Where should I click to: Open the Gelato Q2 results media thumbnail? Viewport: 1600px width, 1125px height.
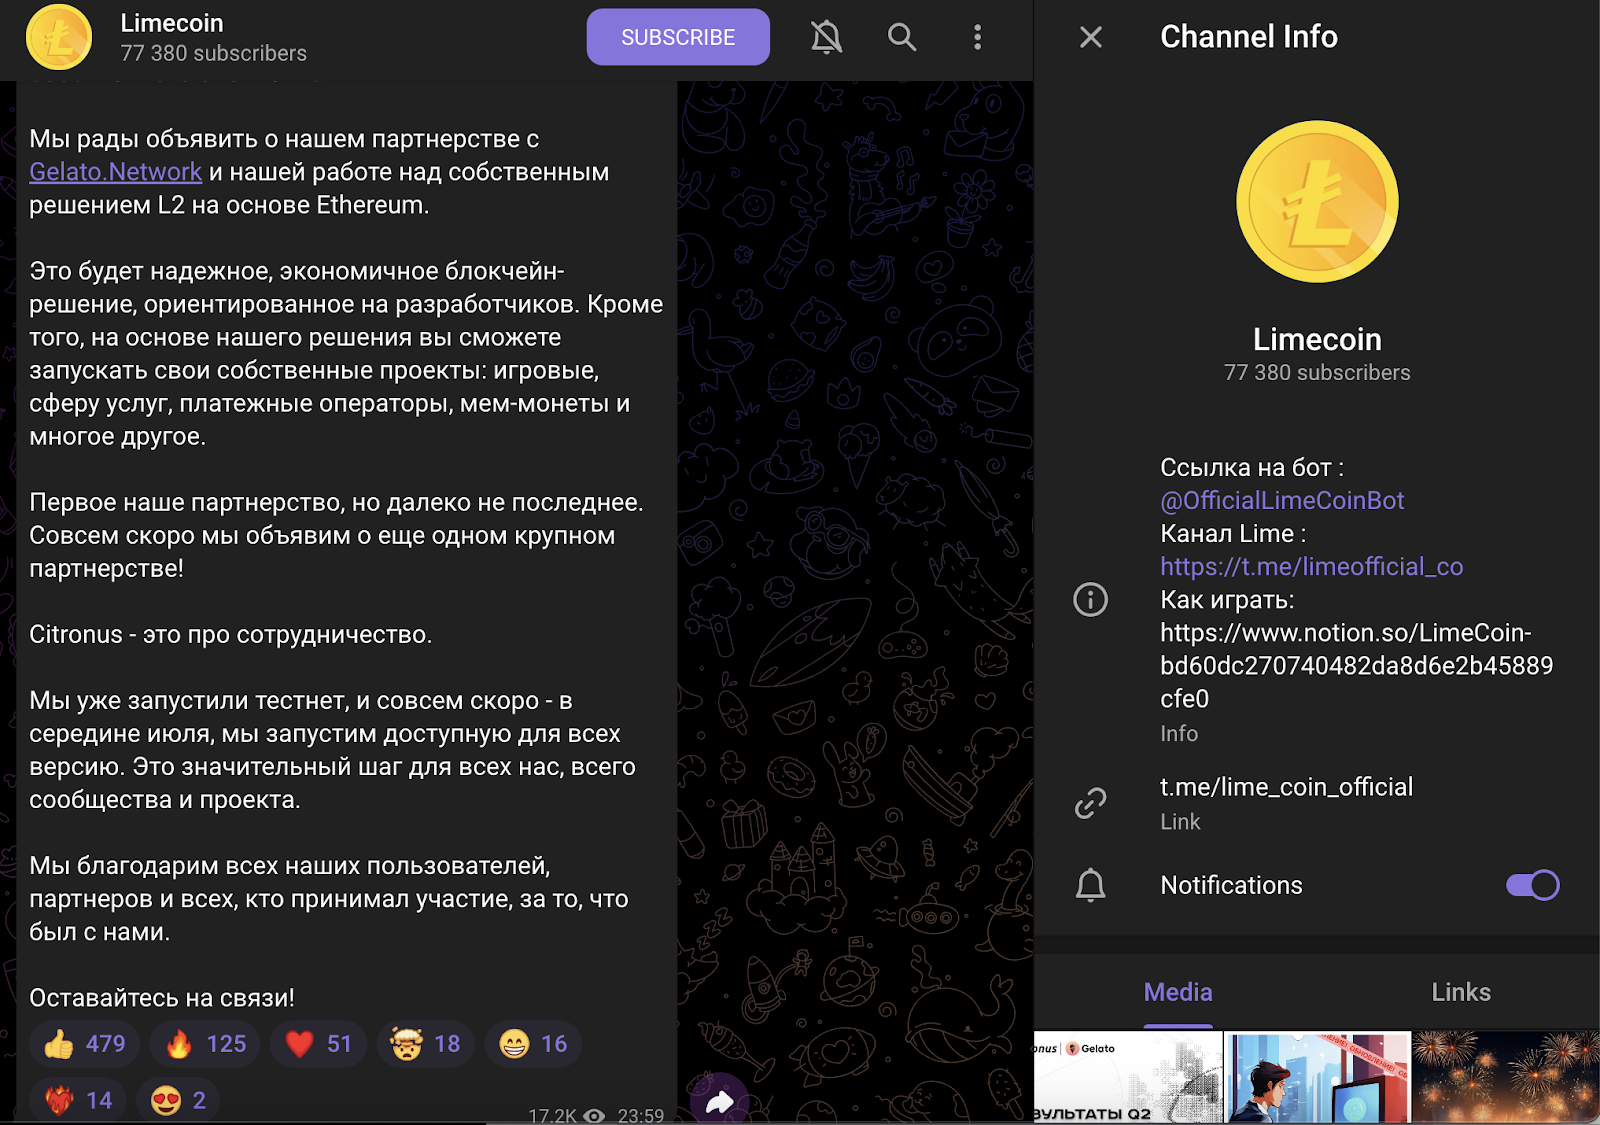[x=1128, y=1077]
